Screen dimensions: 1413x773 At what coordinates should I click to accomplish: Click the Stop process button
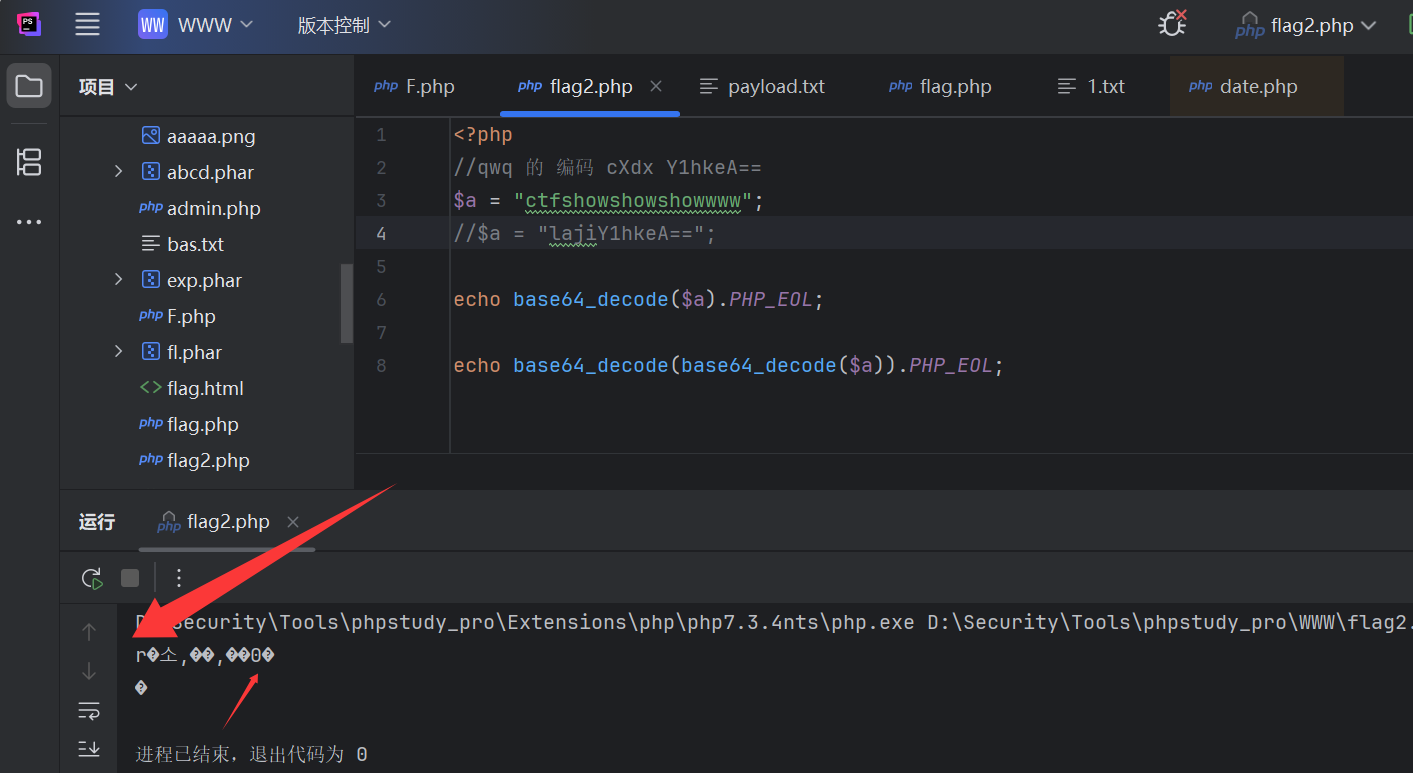point(130,578)
